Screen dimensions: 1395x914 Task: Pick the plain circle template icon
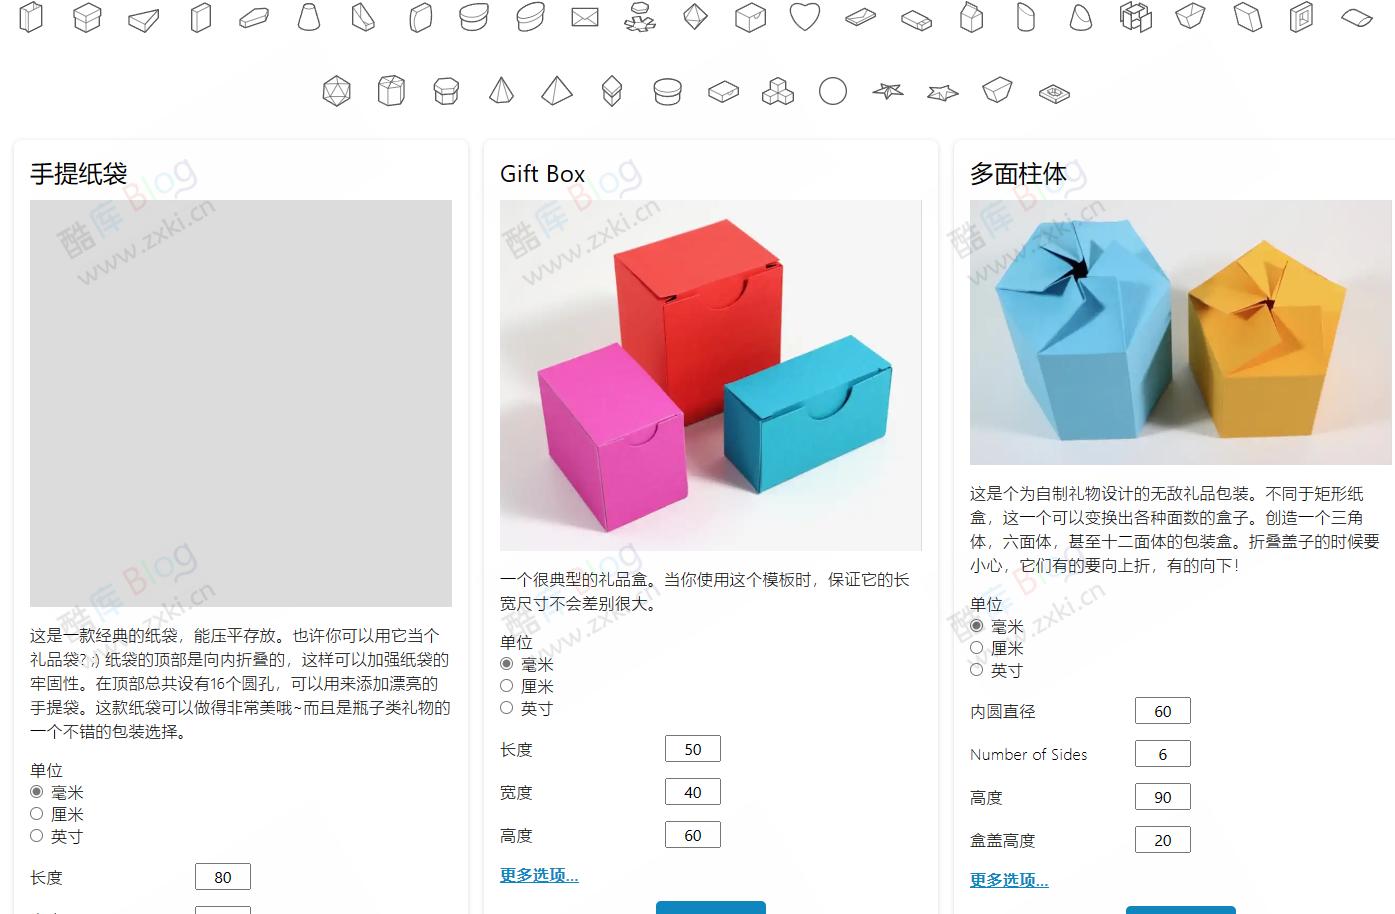(x=833, y=92)
